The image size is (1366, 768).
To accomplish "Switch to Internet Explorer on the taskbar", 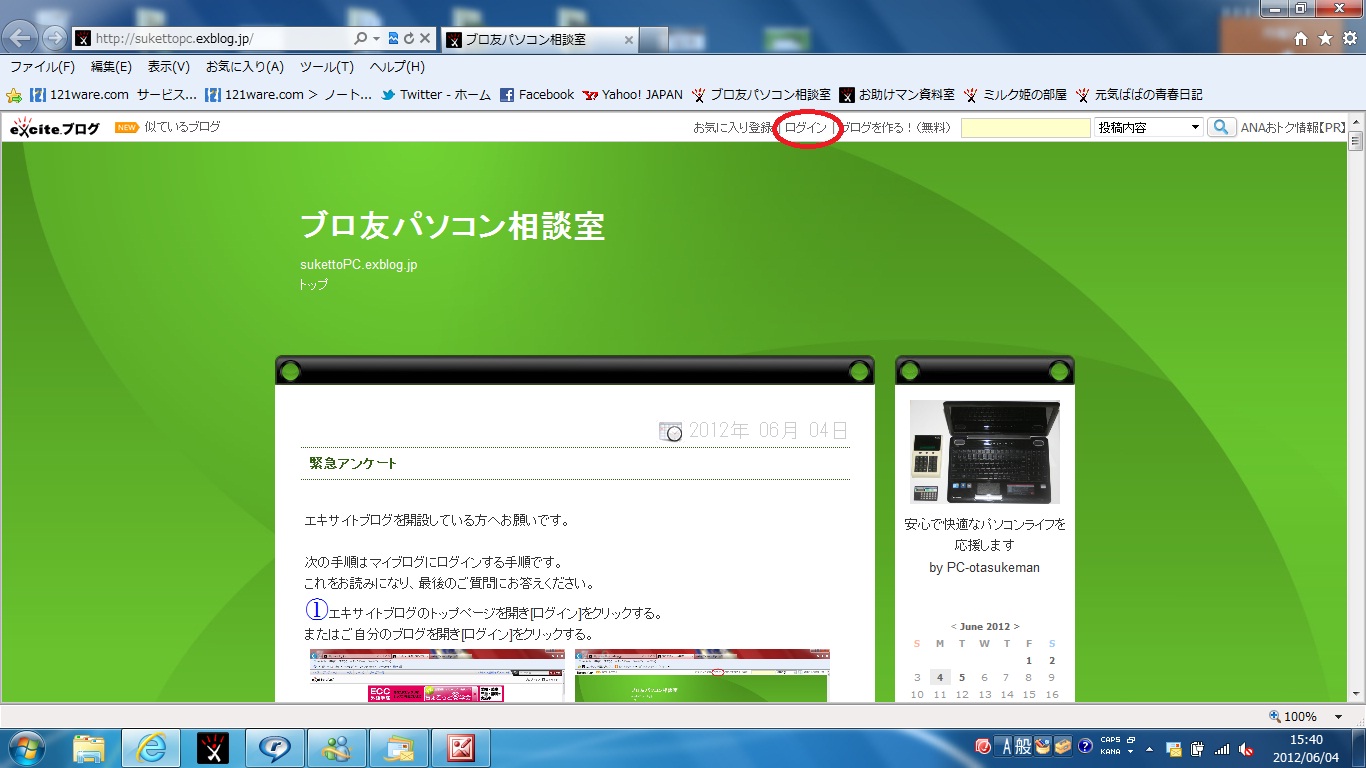I will [151, 747].
